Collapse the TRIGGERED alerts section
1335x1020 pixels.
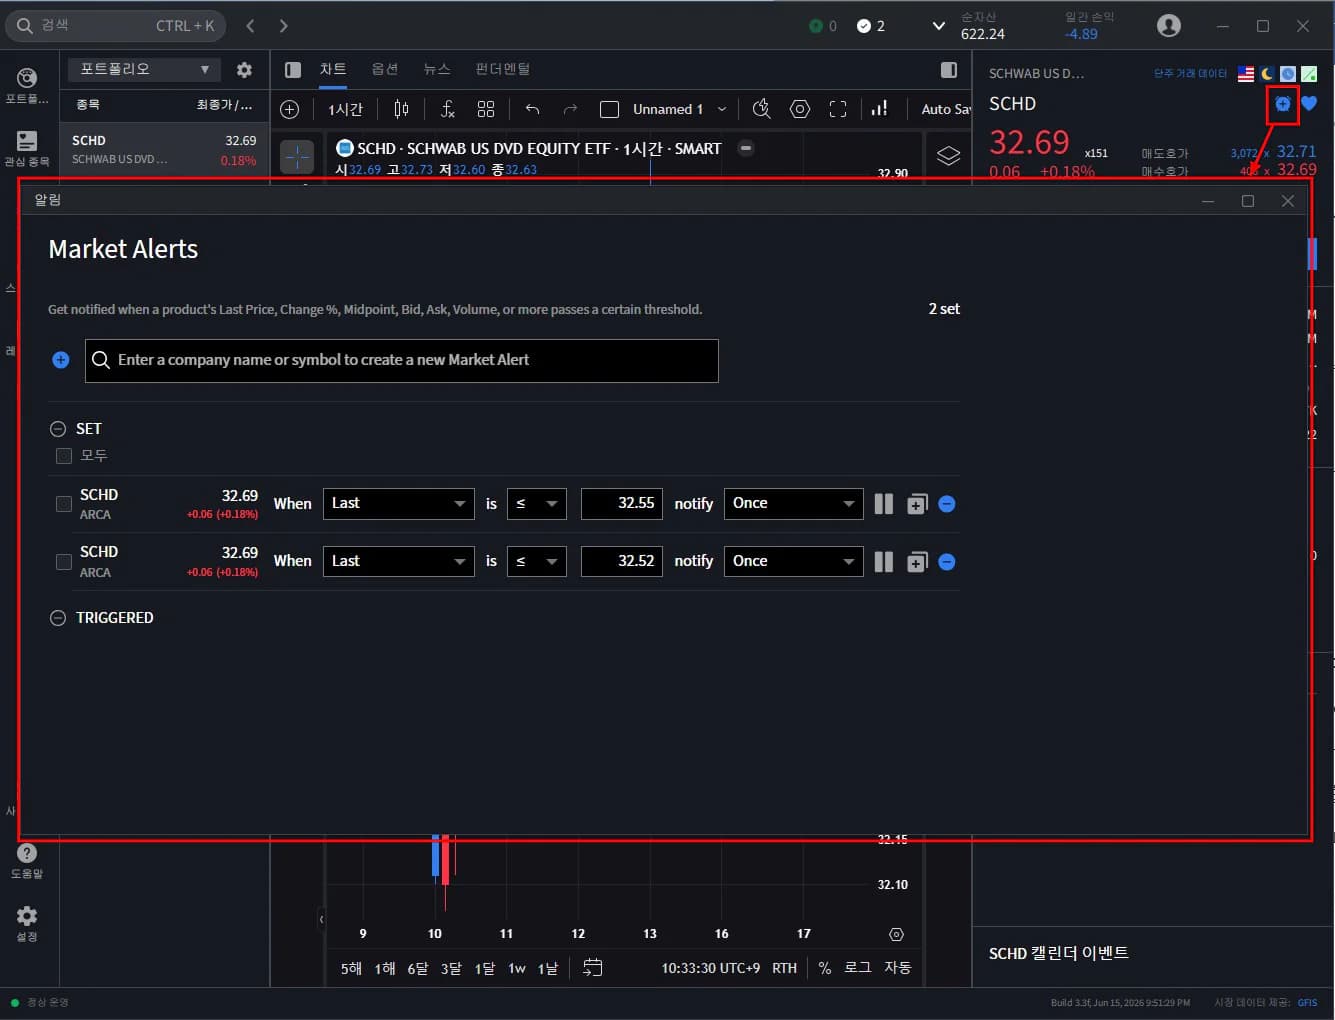pyautogui.click(x=58, y=618)
